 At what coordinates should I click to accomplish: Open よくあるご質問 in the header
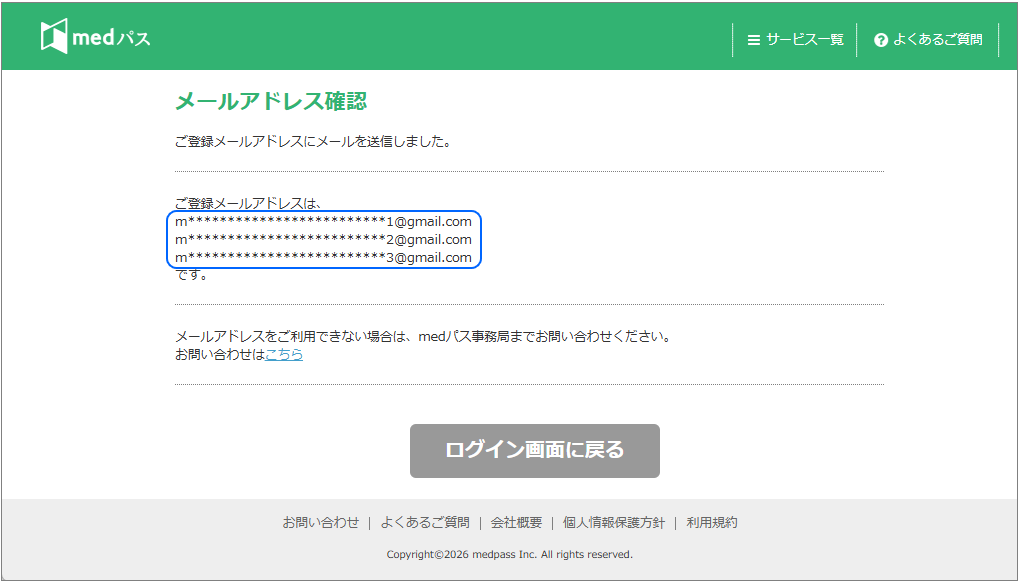(x=937, y=40)
